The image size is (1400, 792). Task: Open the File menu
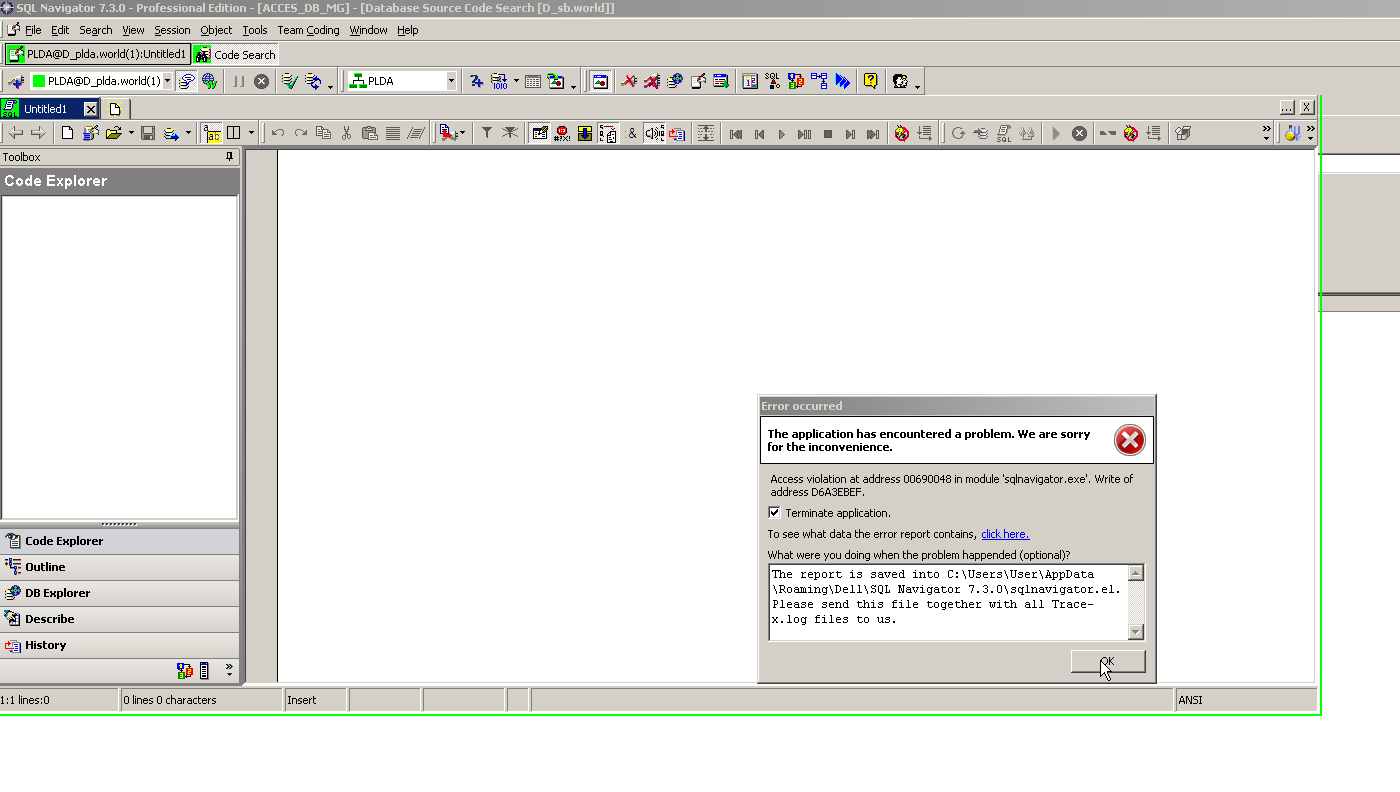[33, 30]
